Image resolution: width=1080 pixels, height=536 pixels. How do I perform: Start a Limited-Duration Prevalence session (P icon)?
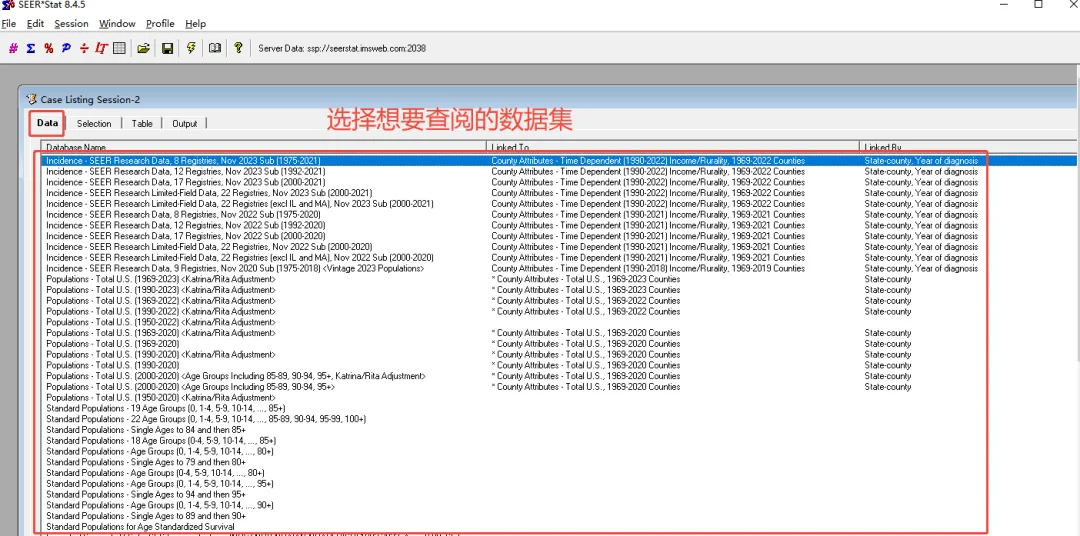tap(66, 48)
